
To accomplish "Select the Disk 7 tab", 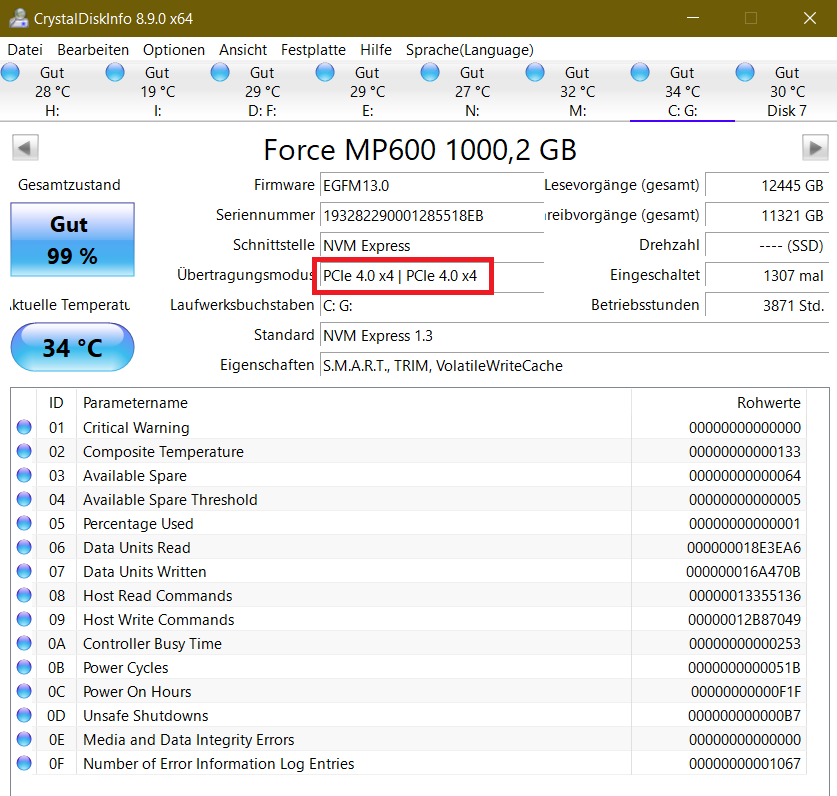I will pyautogui.click(x=787, y=91).
